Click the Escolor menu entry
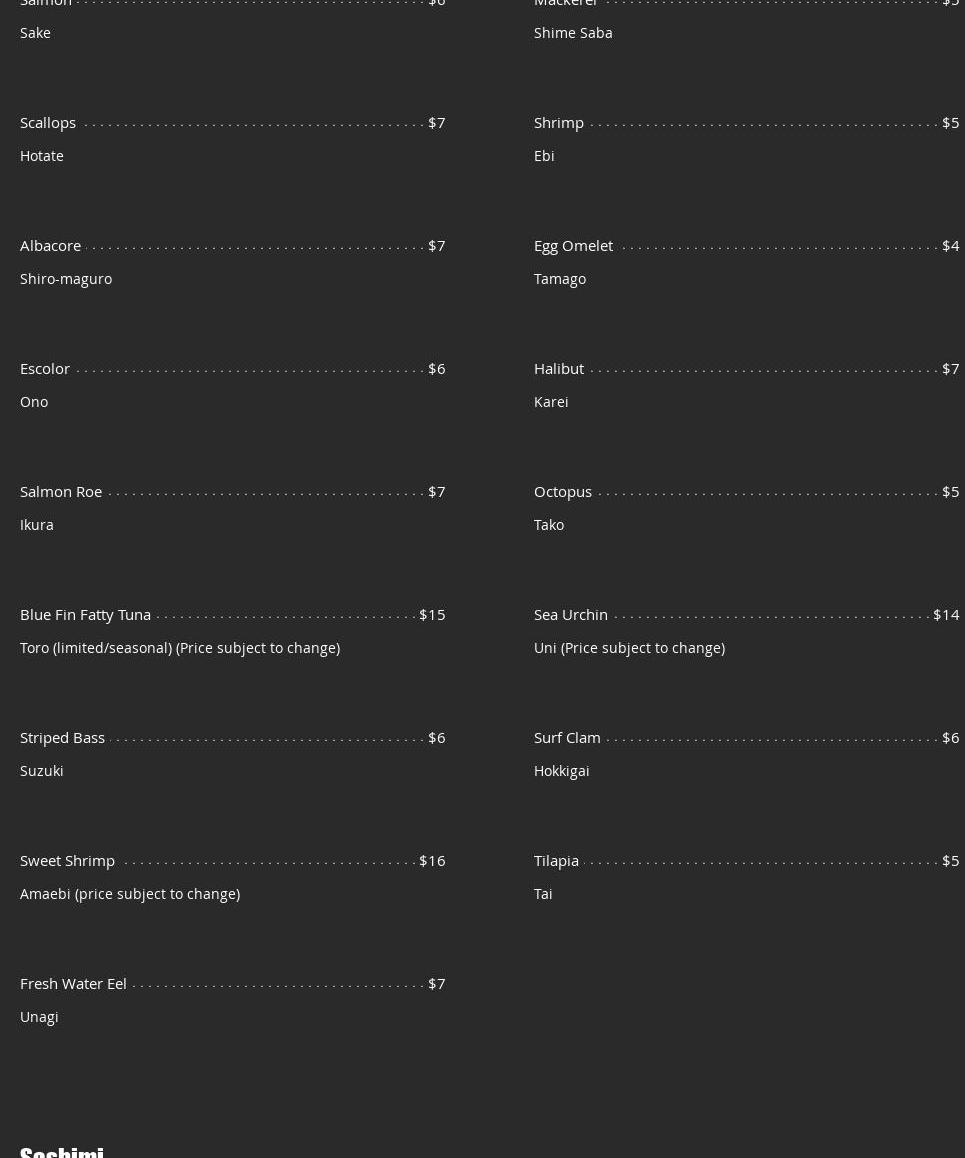 pyautogui.click(x=45, y=368)
